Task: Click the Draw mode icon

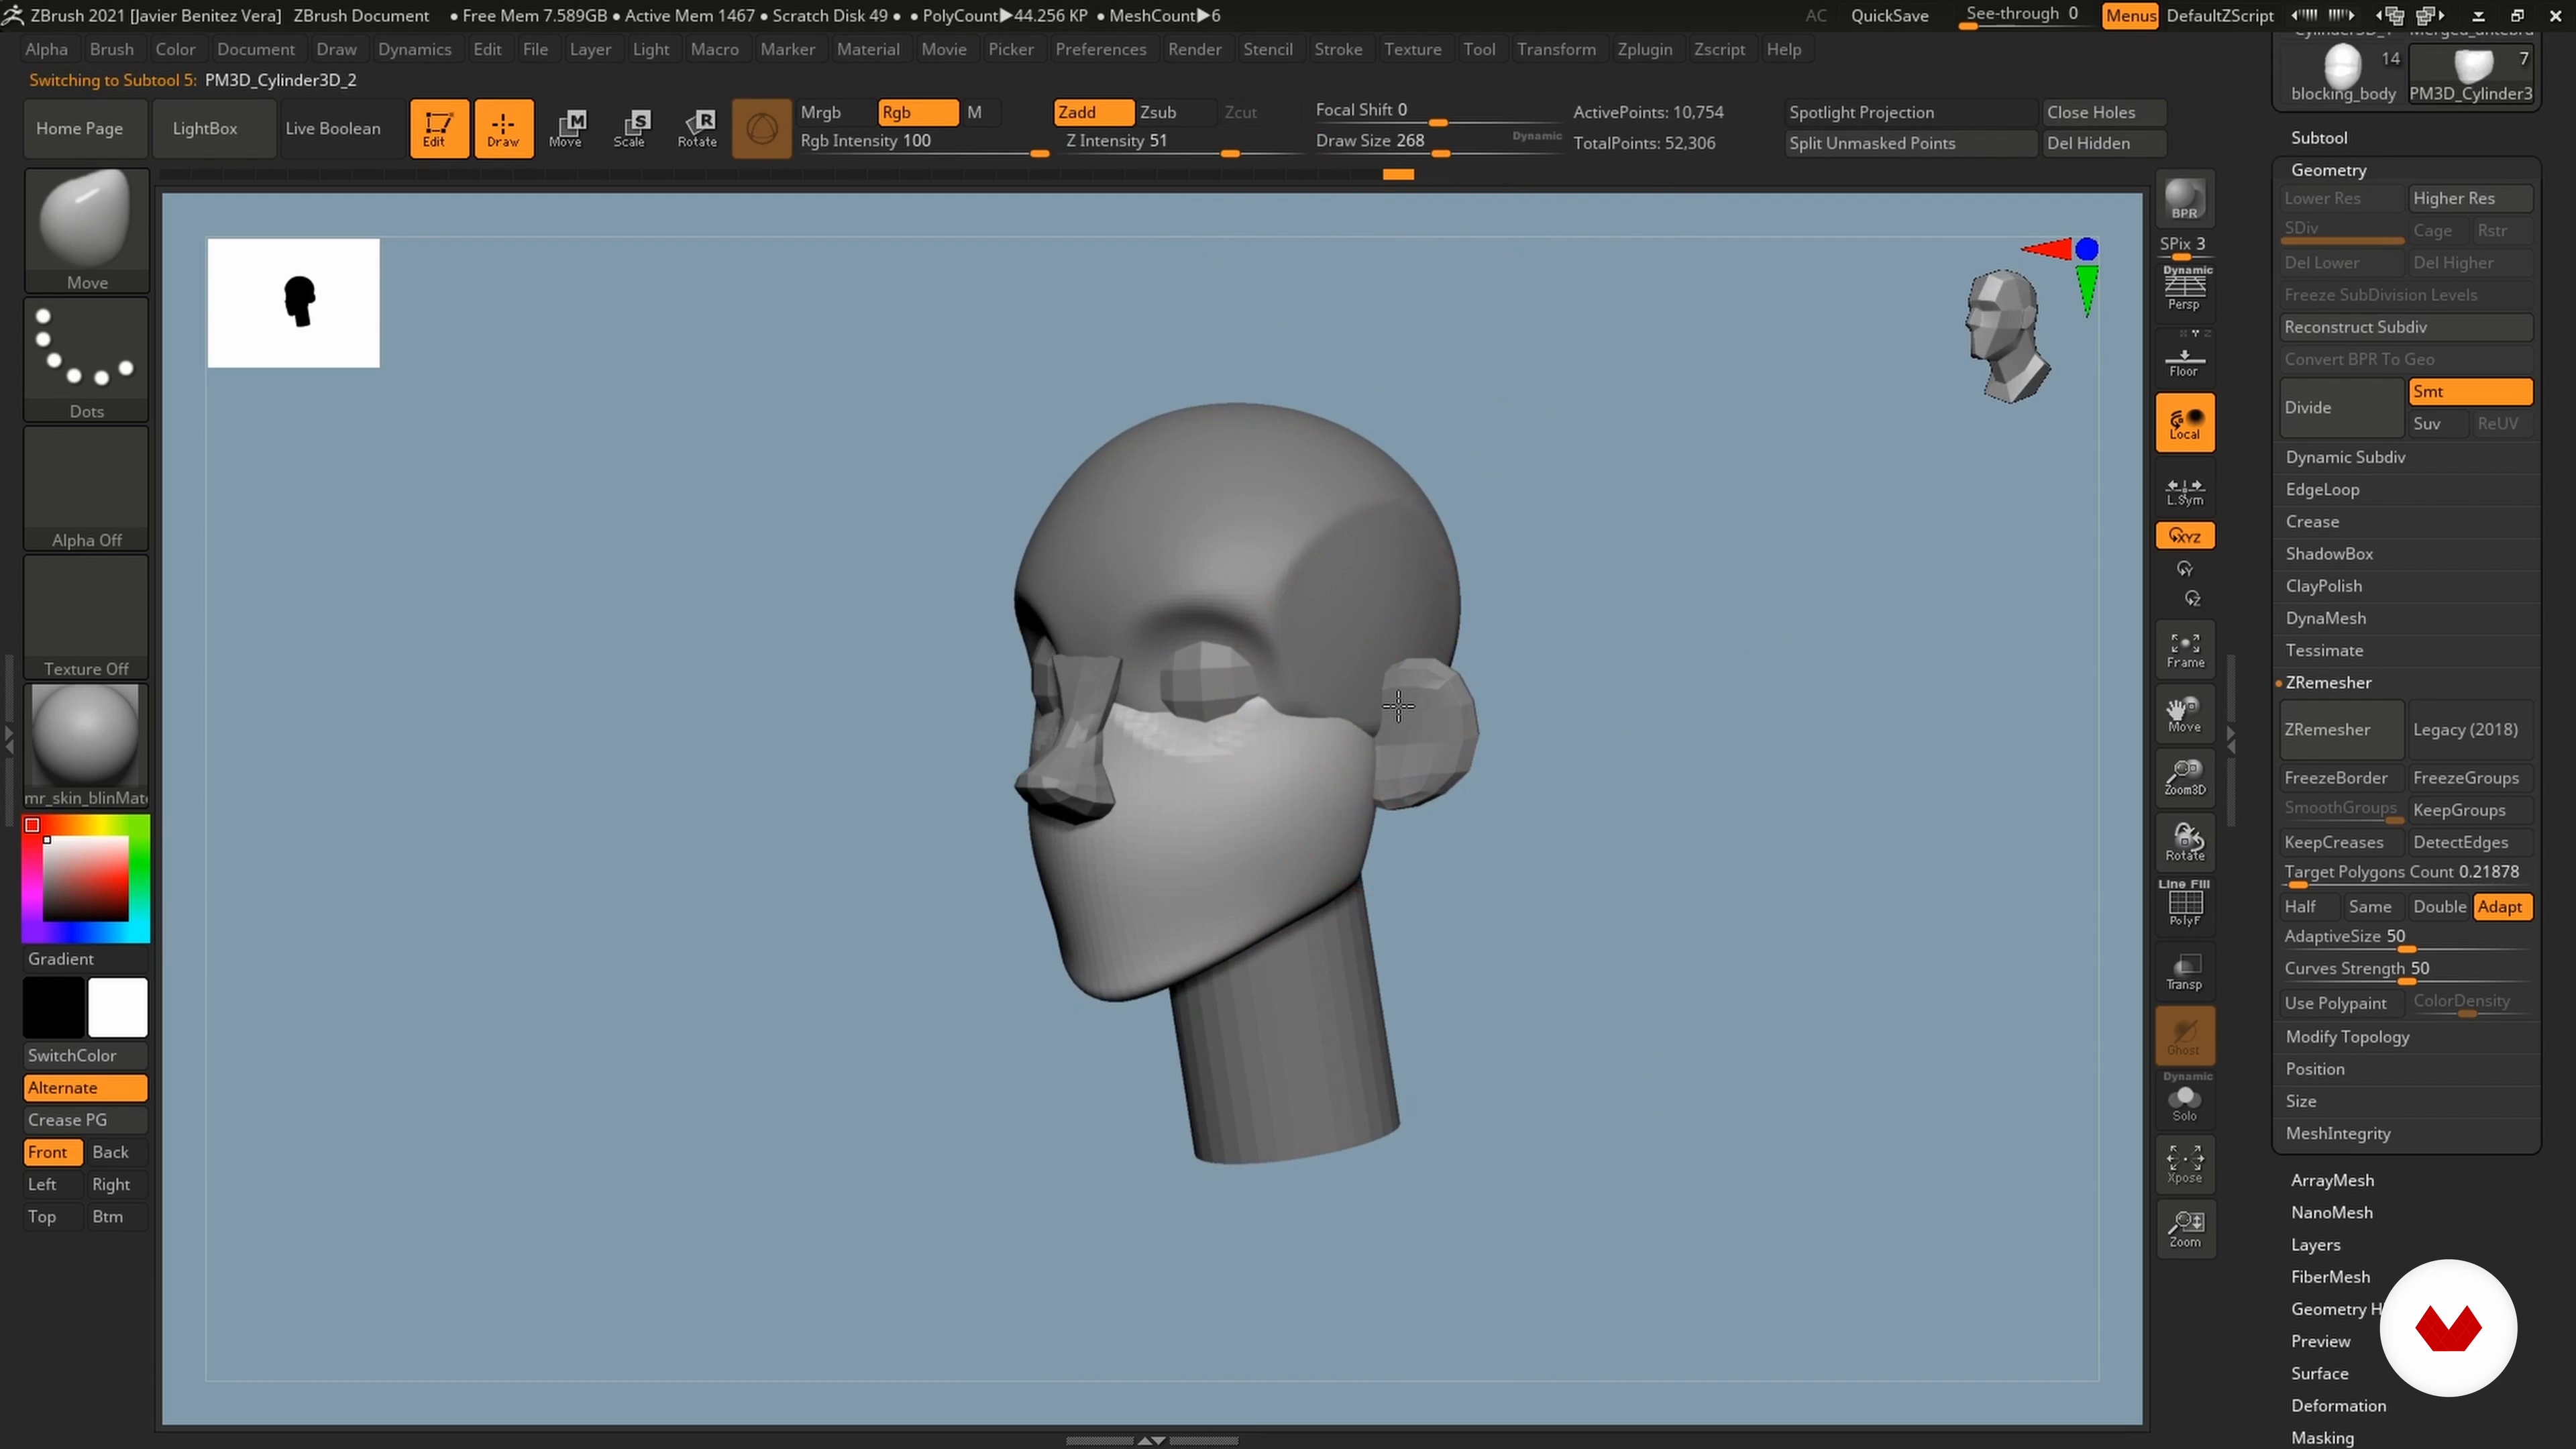Action: coord(503,128)
